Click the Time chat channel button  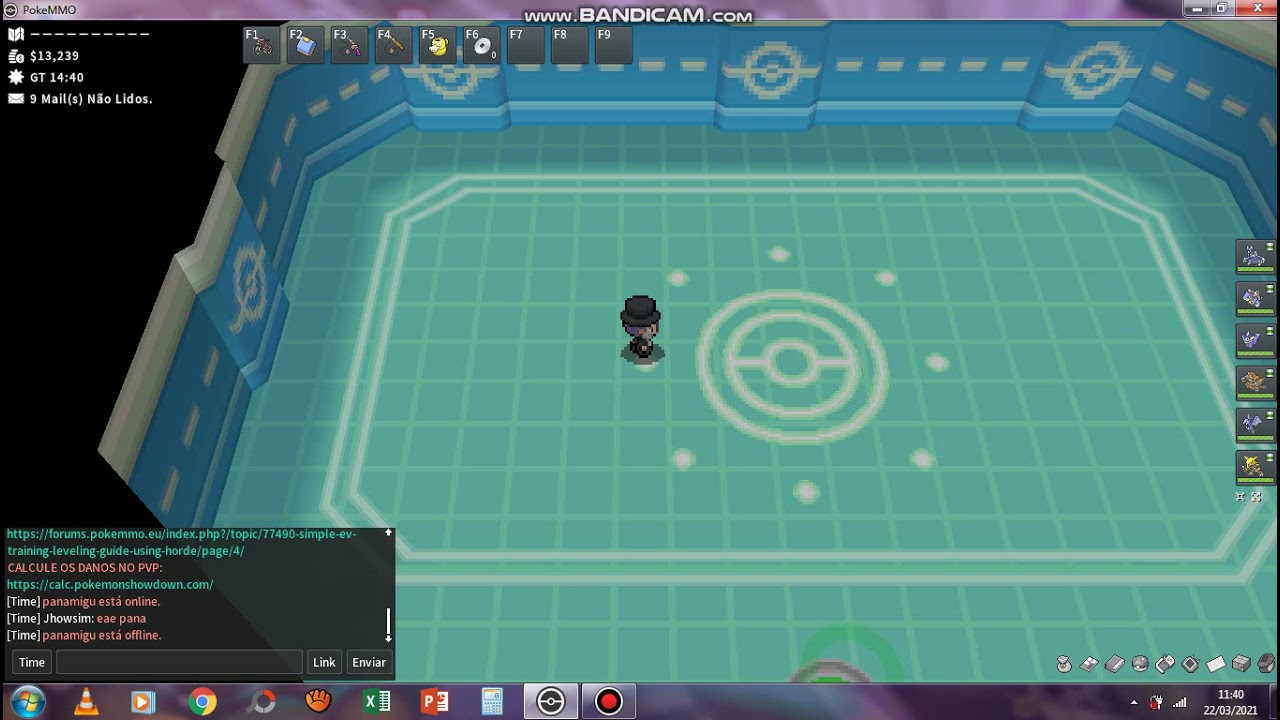[x=32, y=662]
